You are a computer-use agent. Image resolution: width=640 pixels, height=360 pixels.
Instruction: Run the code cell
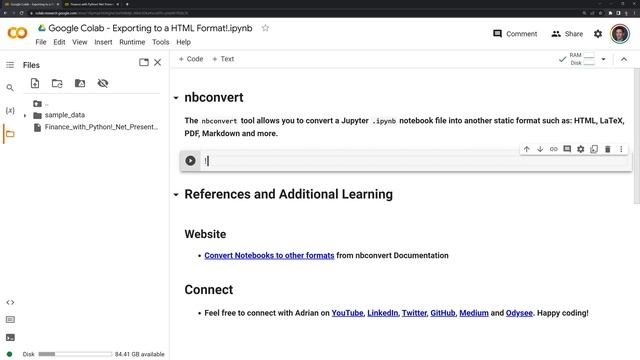pos(190,160)
